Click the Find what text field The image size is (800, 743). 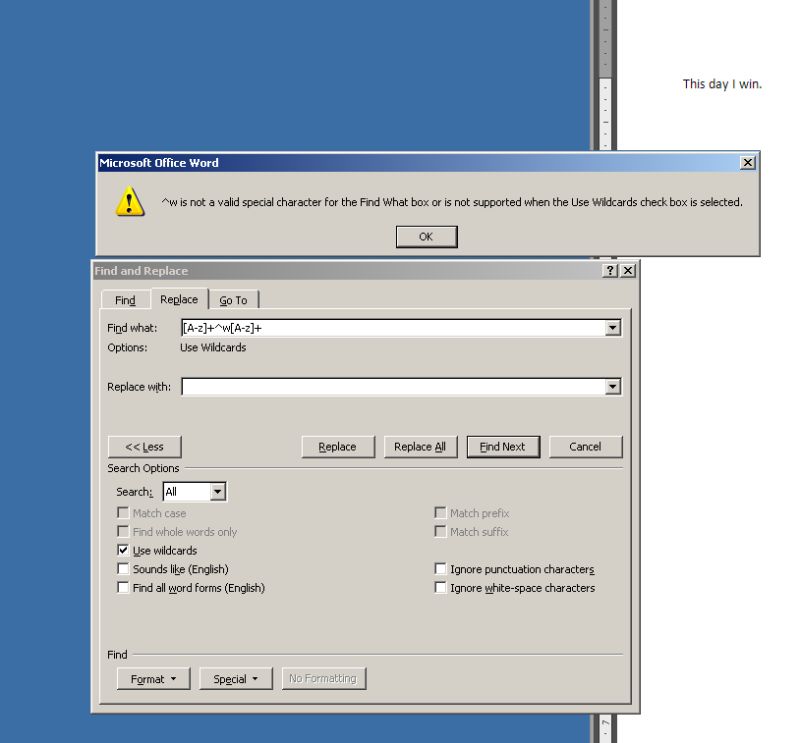pos(393,328)
